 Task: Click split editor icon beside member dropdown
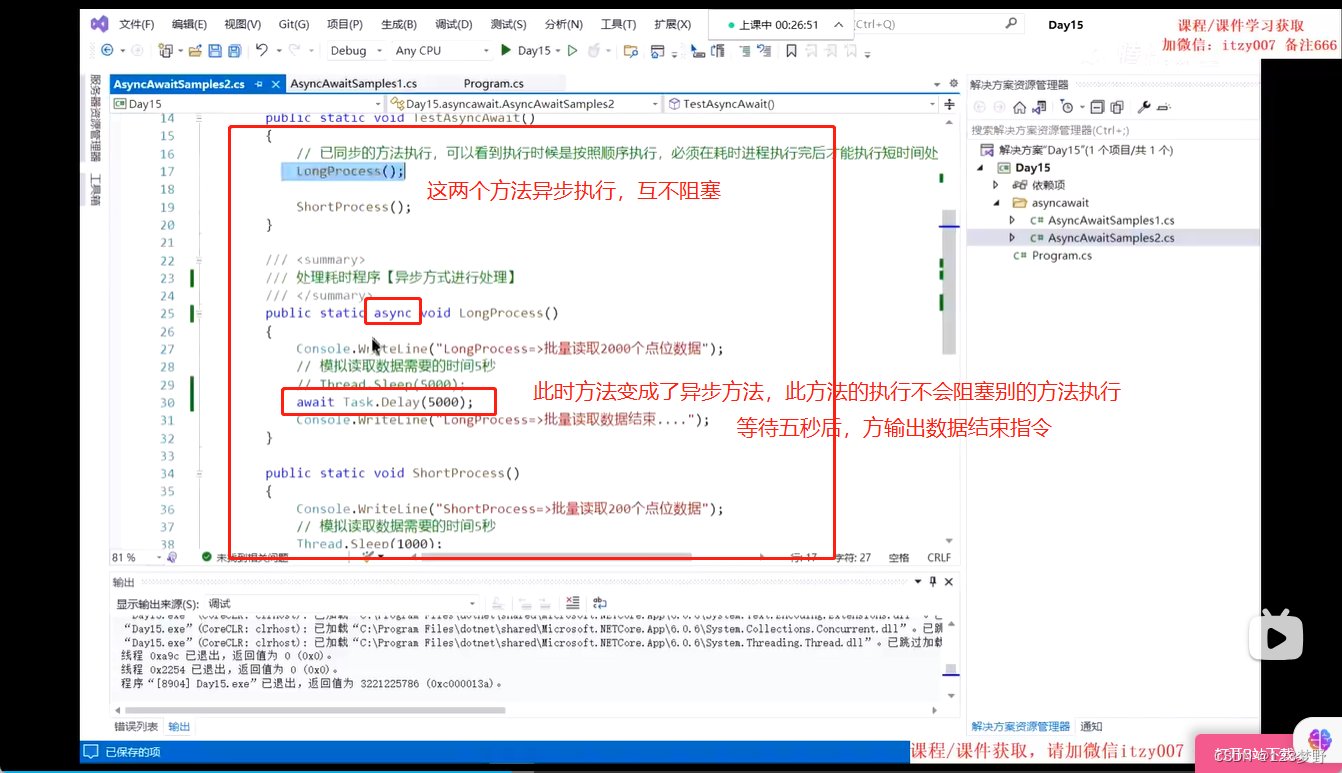(x=950, y=104)
